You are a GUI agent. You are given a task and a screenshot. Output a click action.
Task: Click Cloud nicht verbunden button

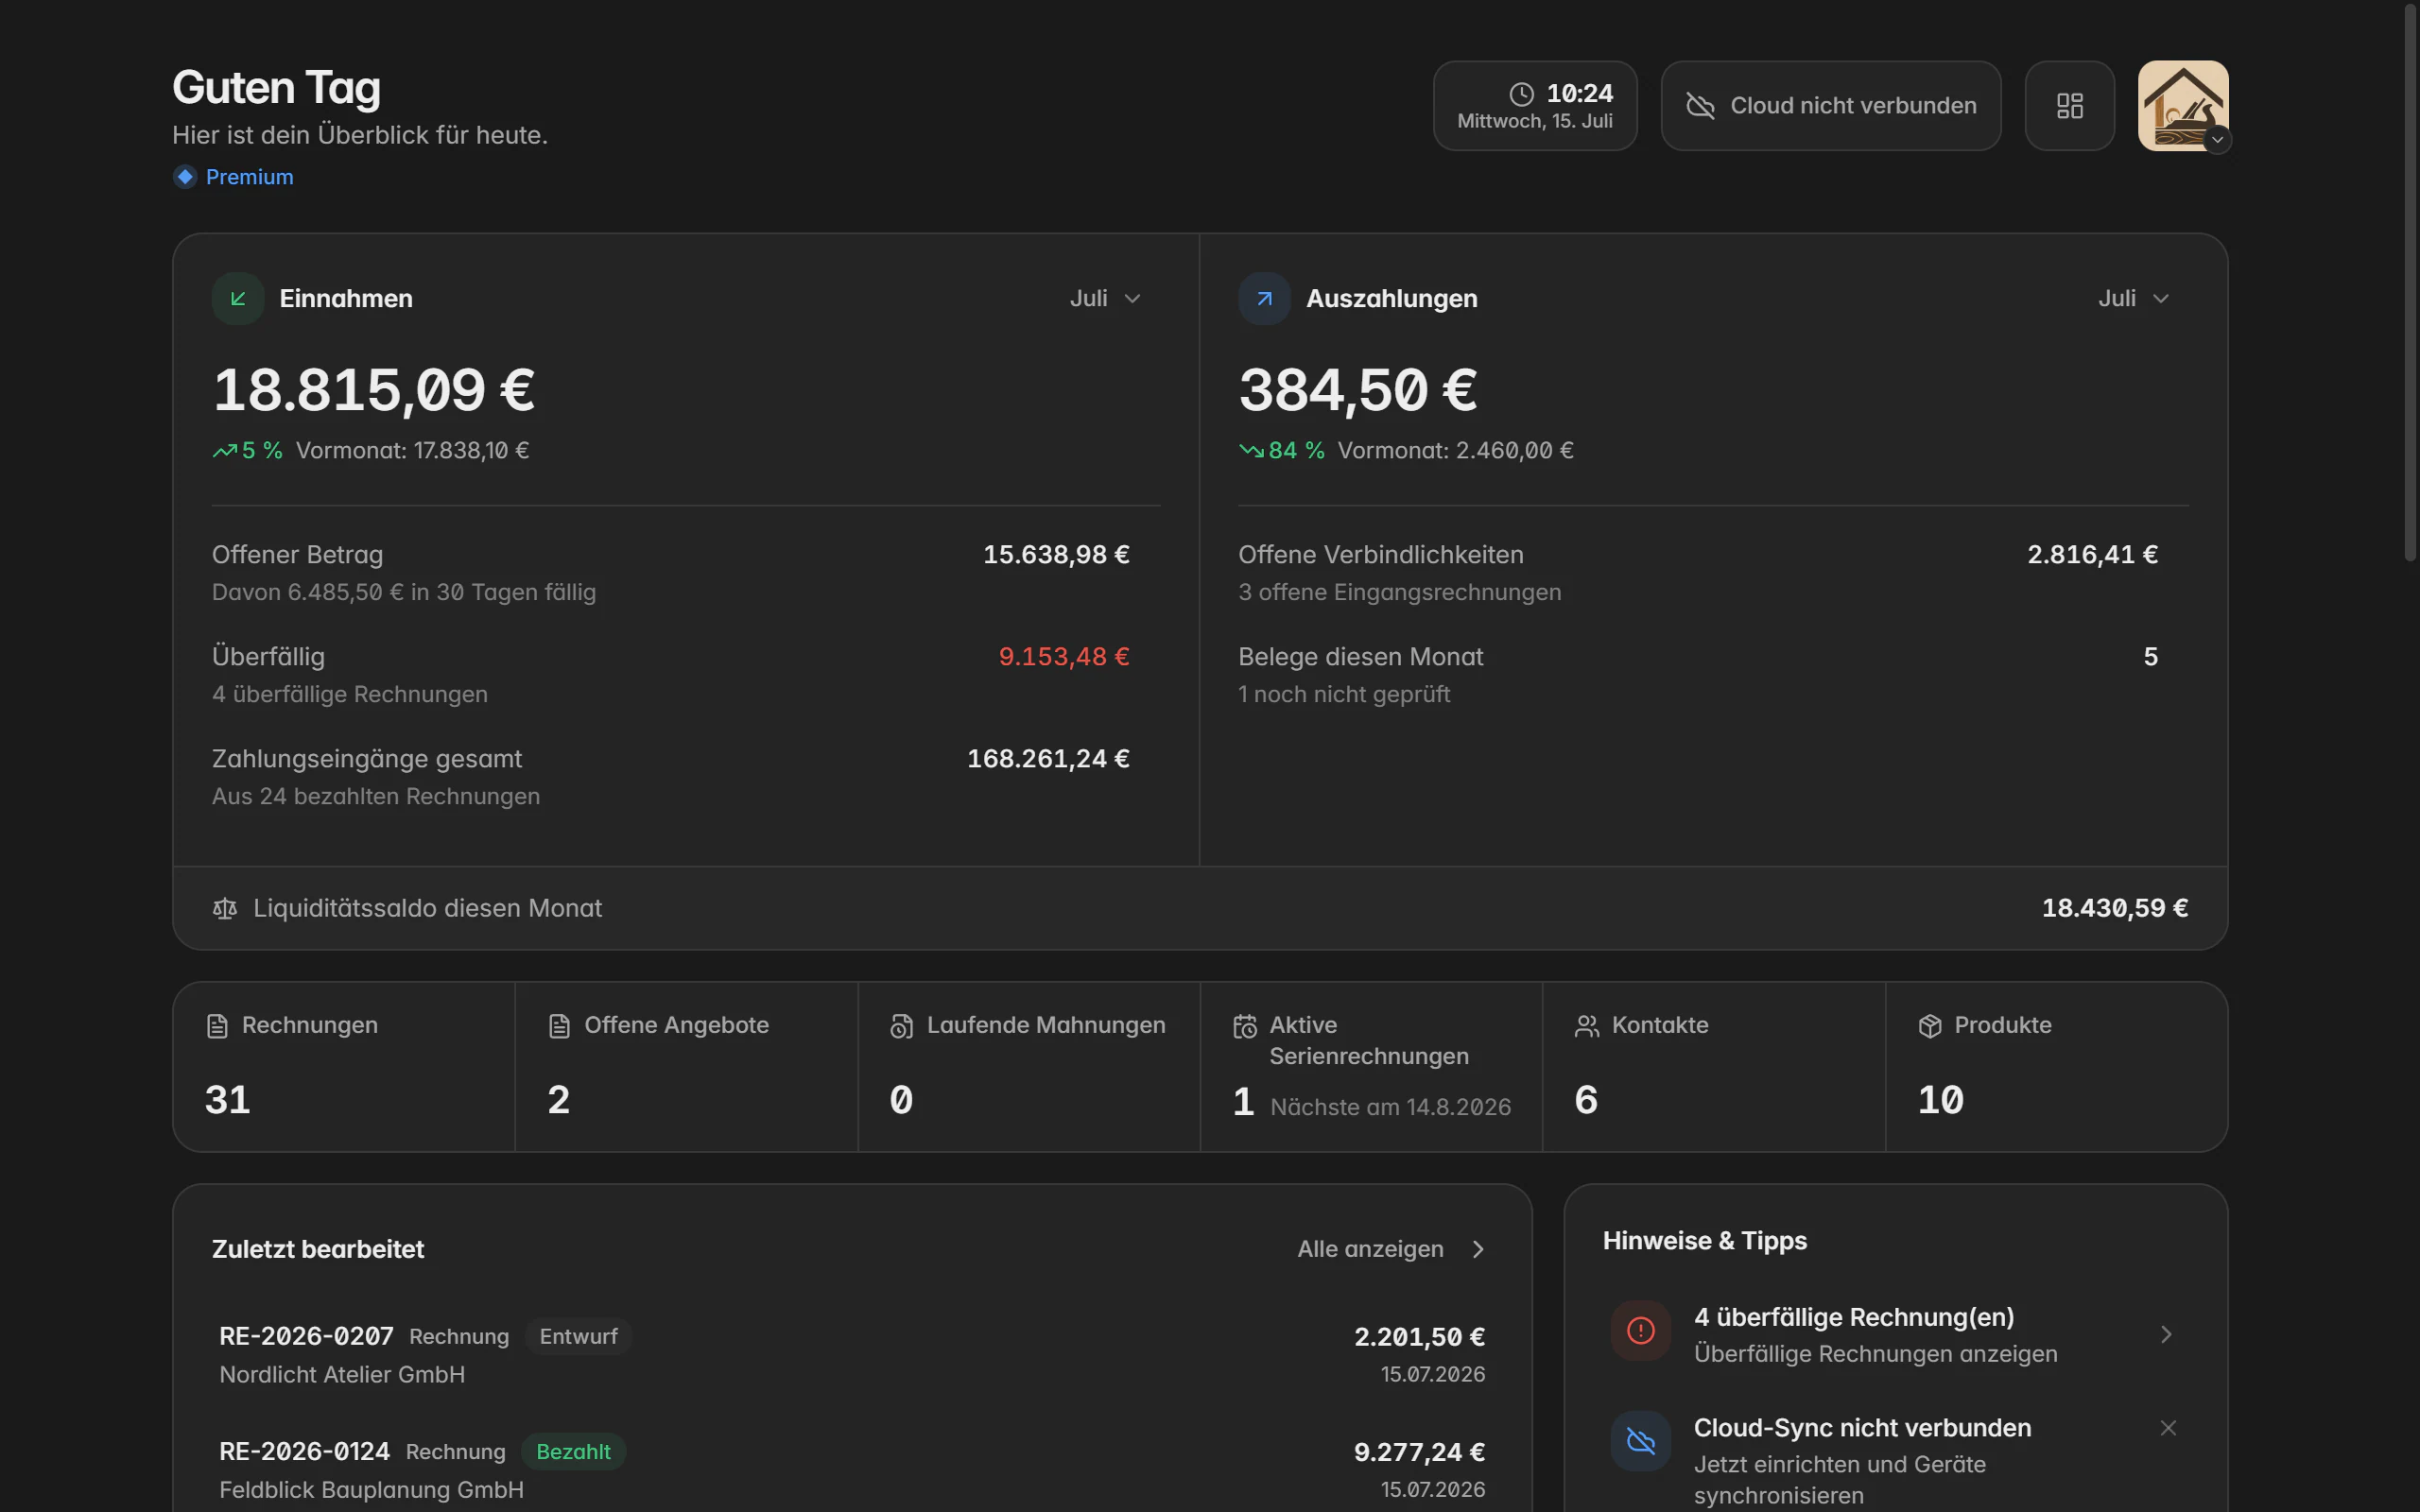tap(1830, 106)
